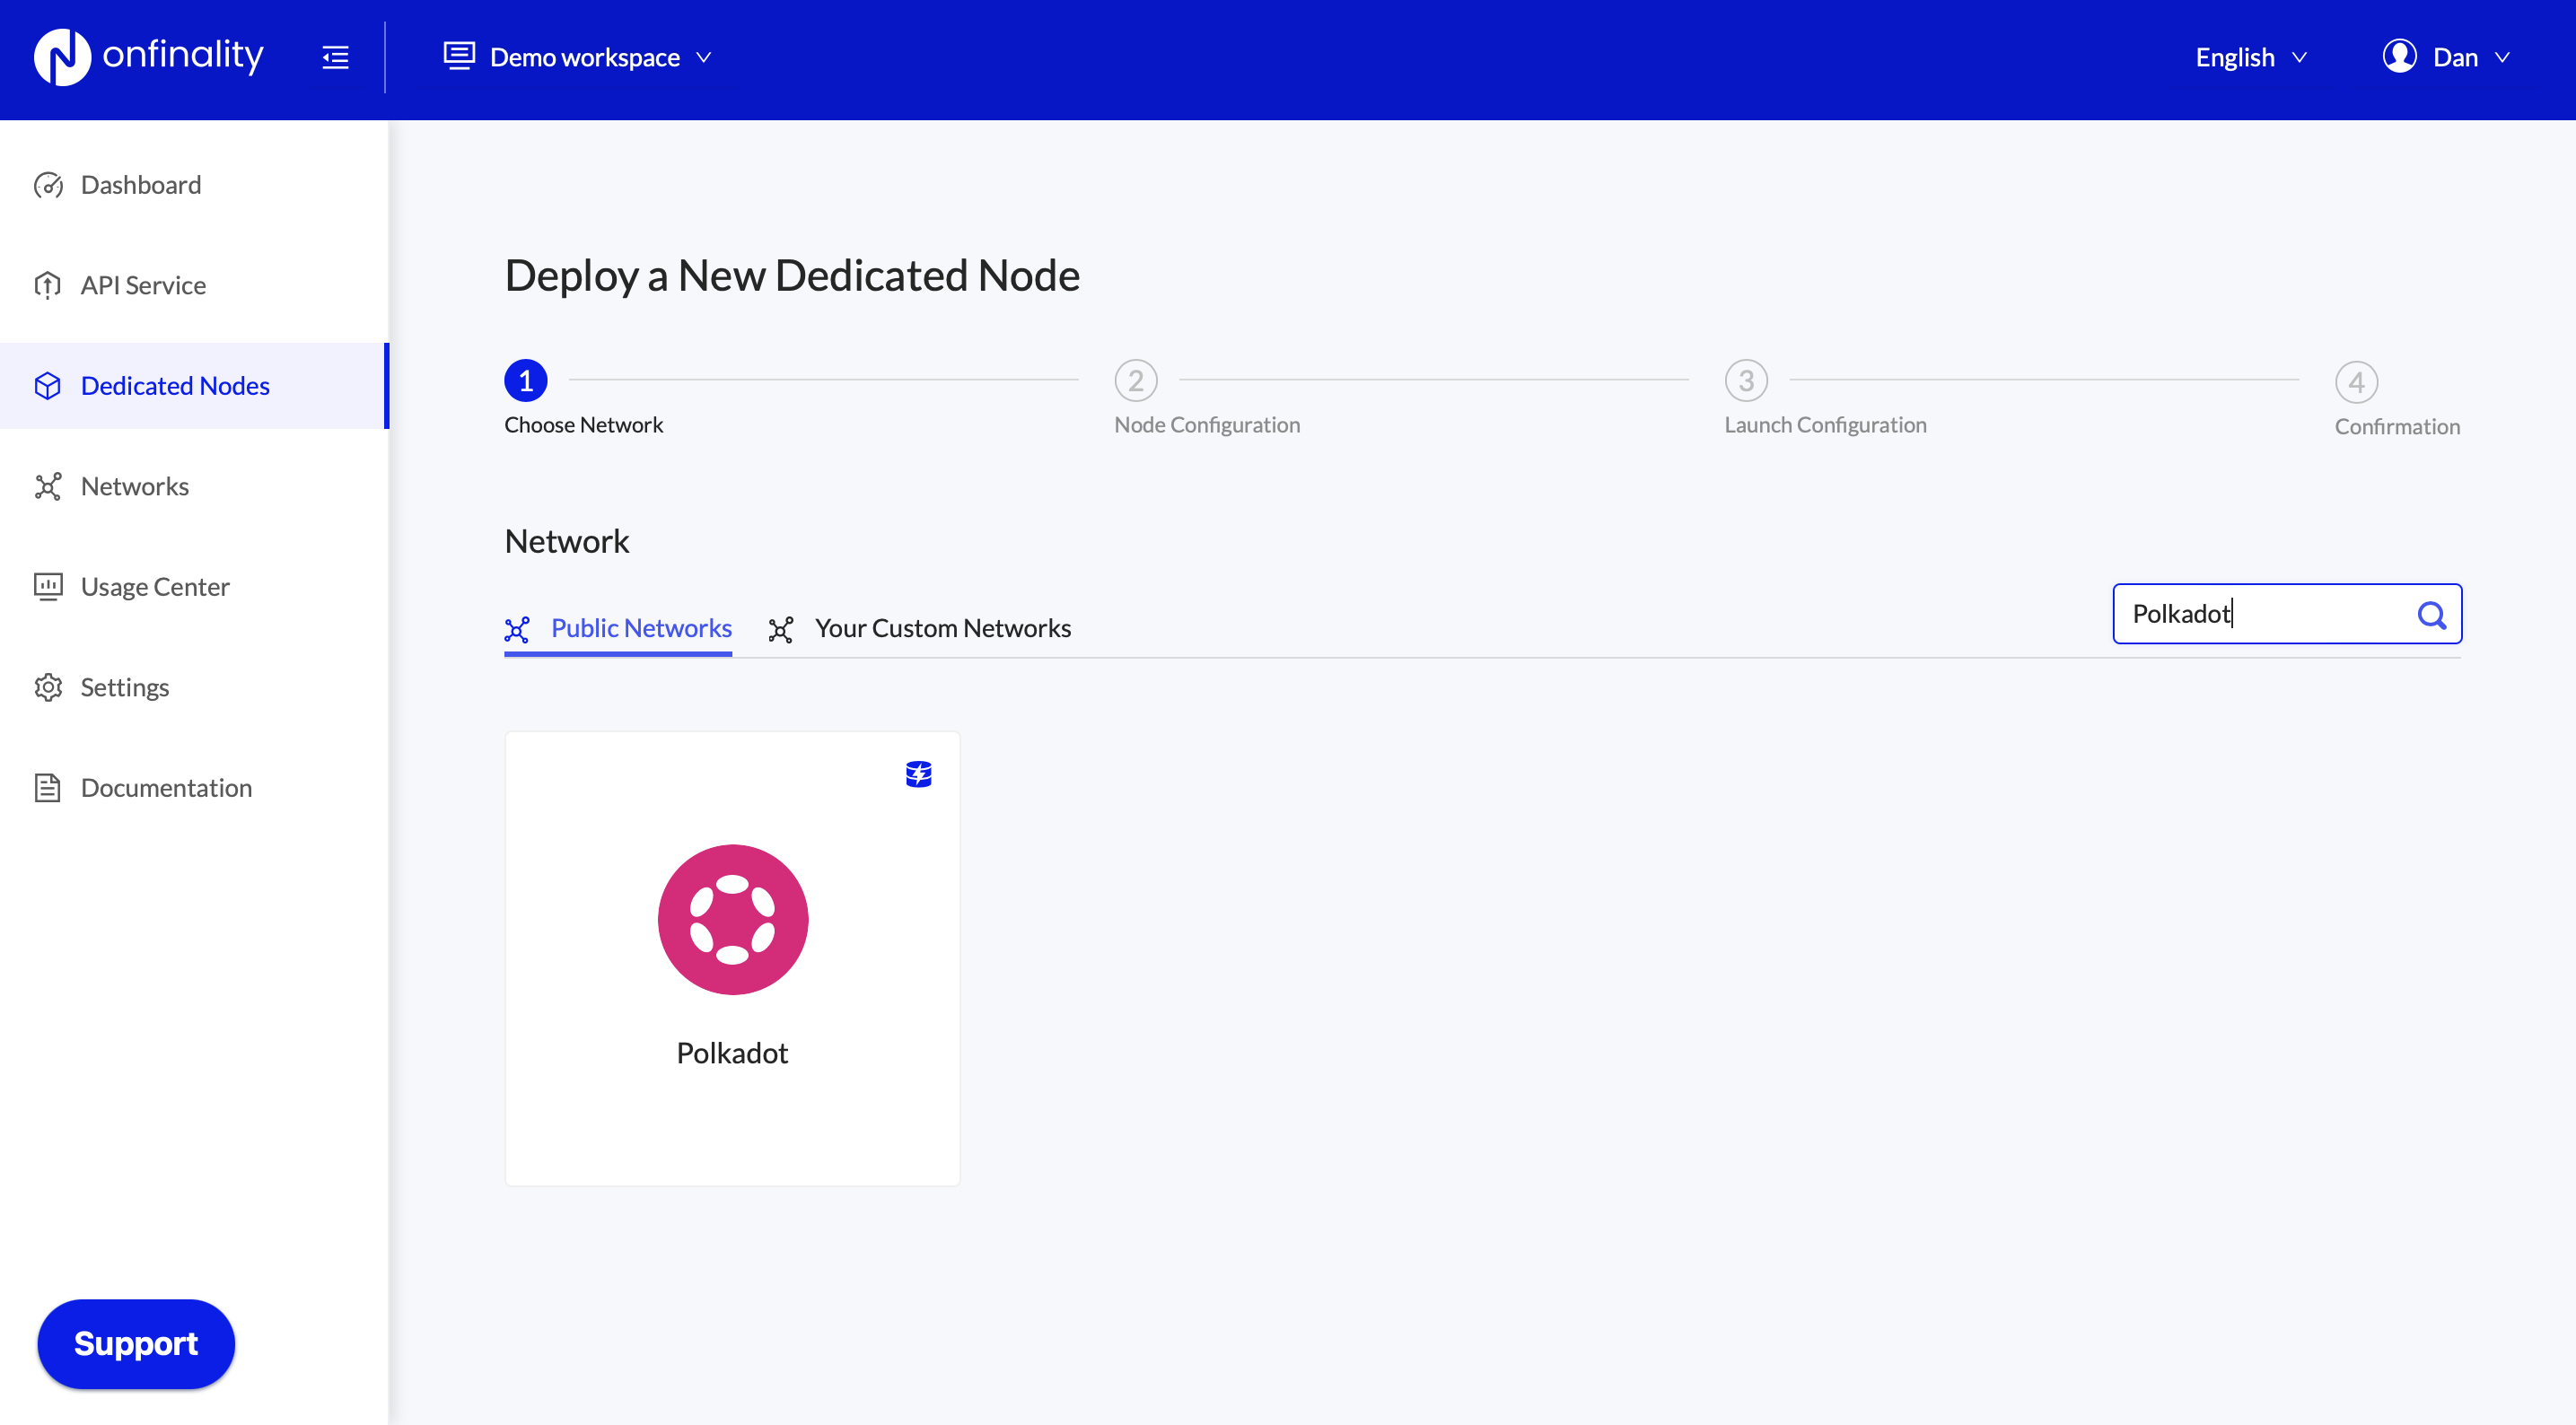The height and width of the screenshot is (1425, 2576).
Task: Click the Networks node icon in sidebar
Action: (48, 486)
